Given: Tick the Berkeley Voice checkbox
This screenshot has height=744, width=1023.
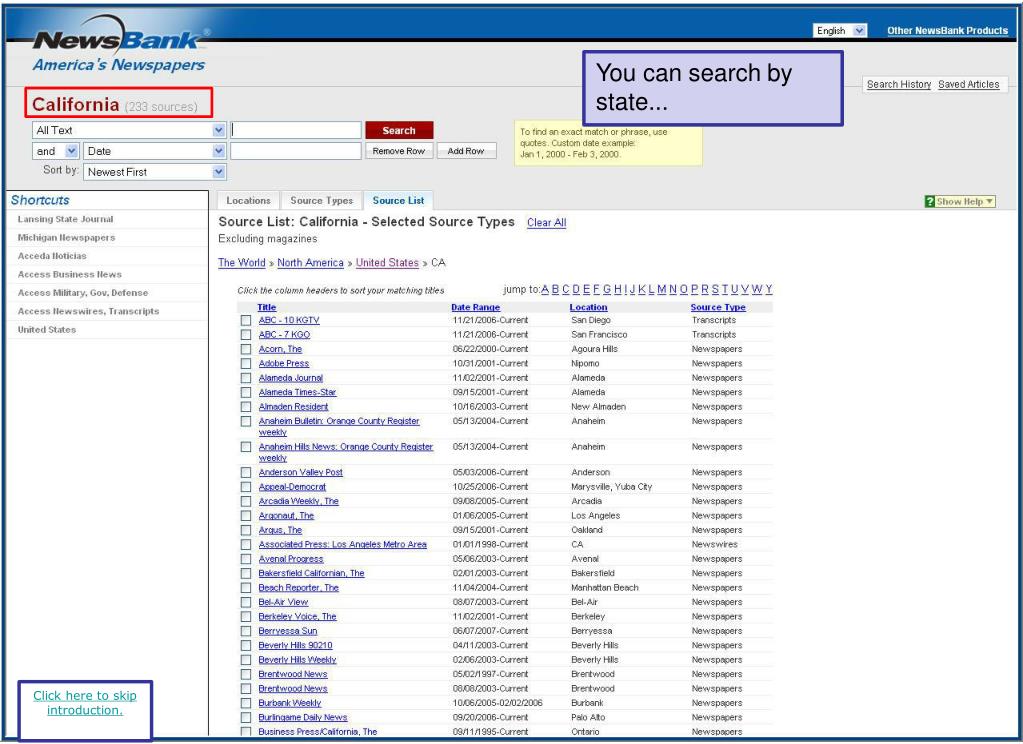Looking at the screenshot, I should (x=245, y=617).
